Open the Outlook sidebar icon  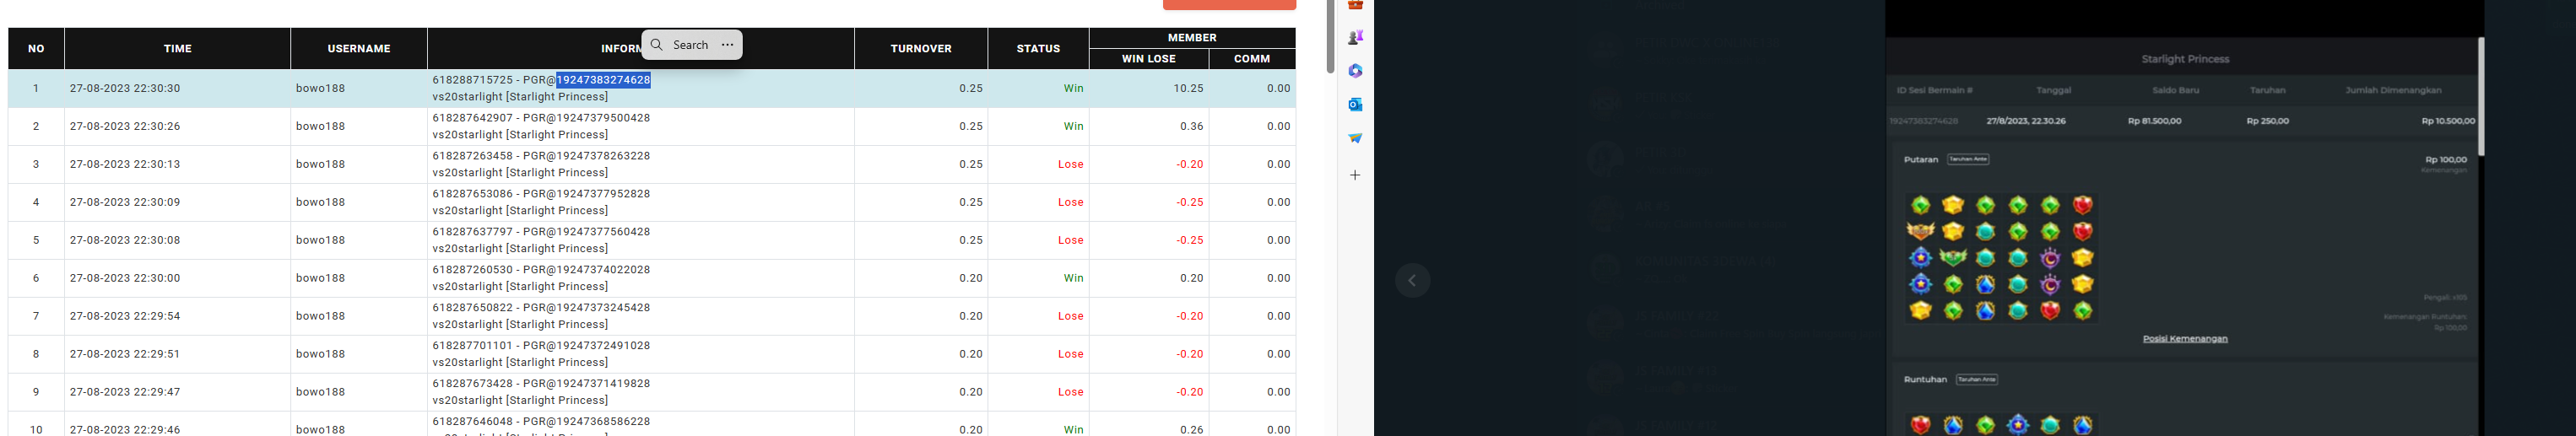[x=1355, y=104]
